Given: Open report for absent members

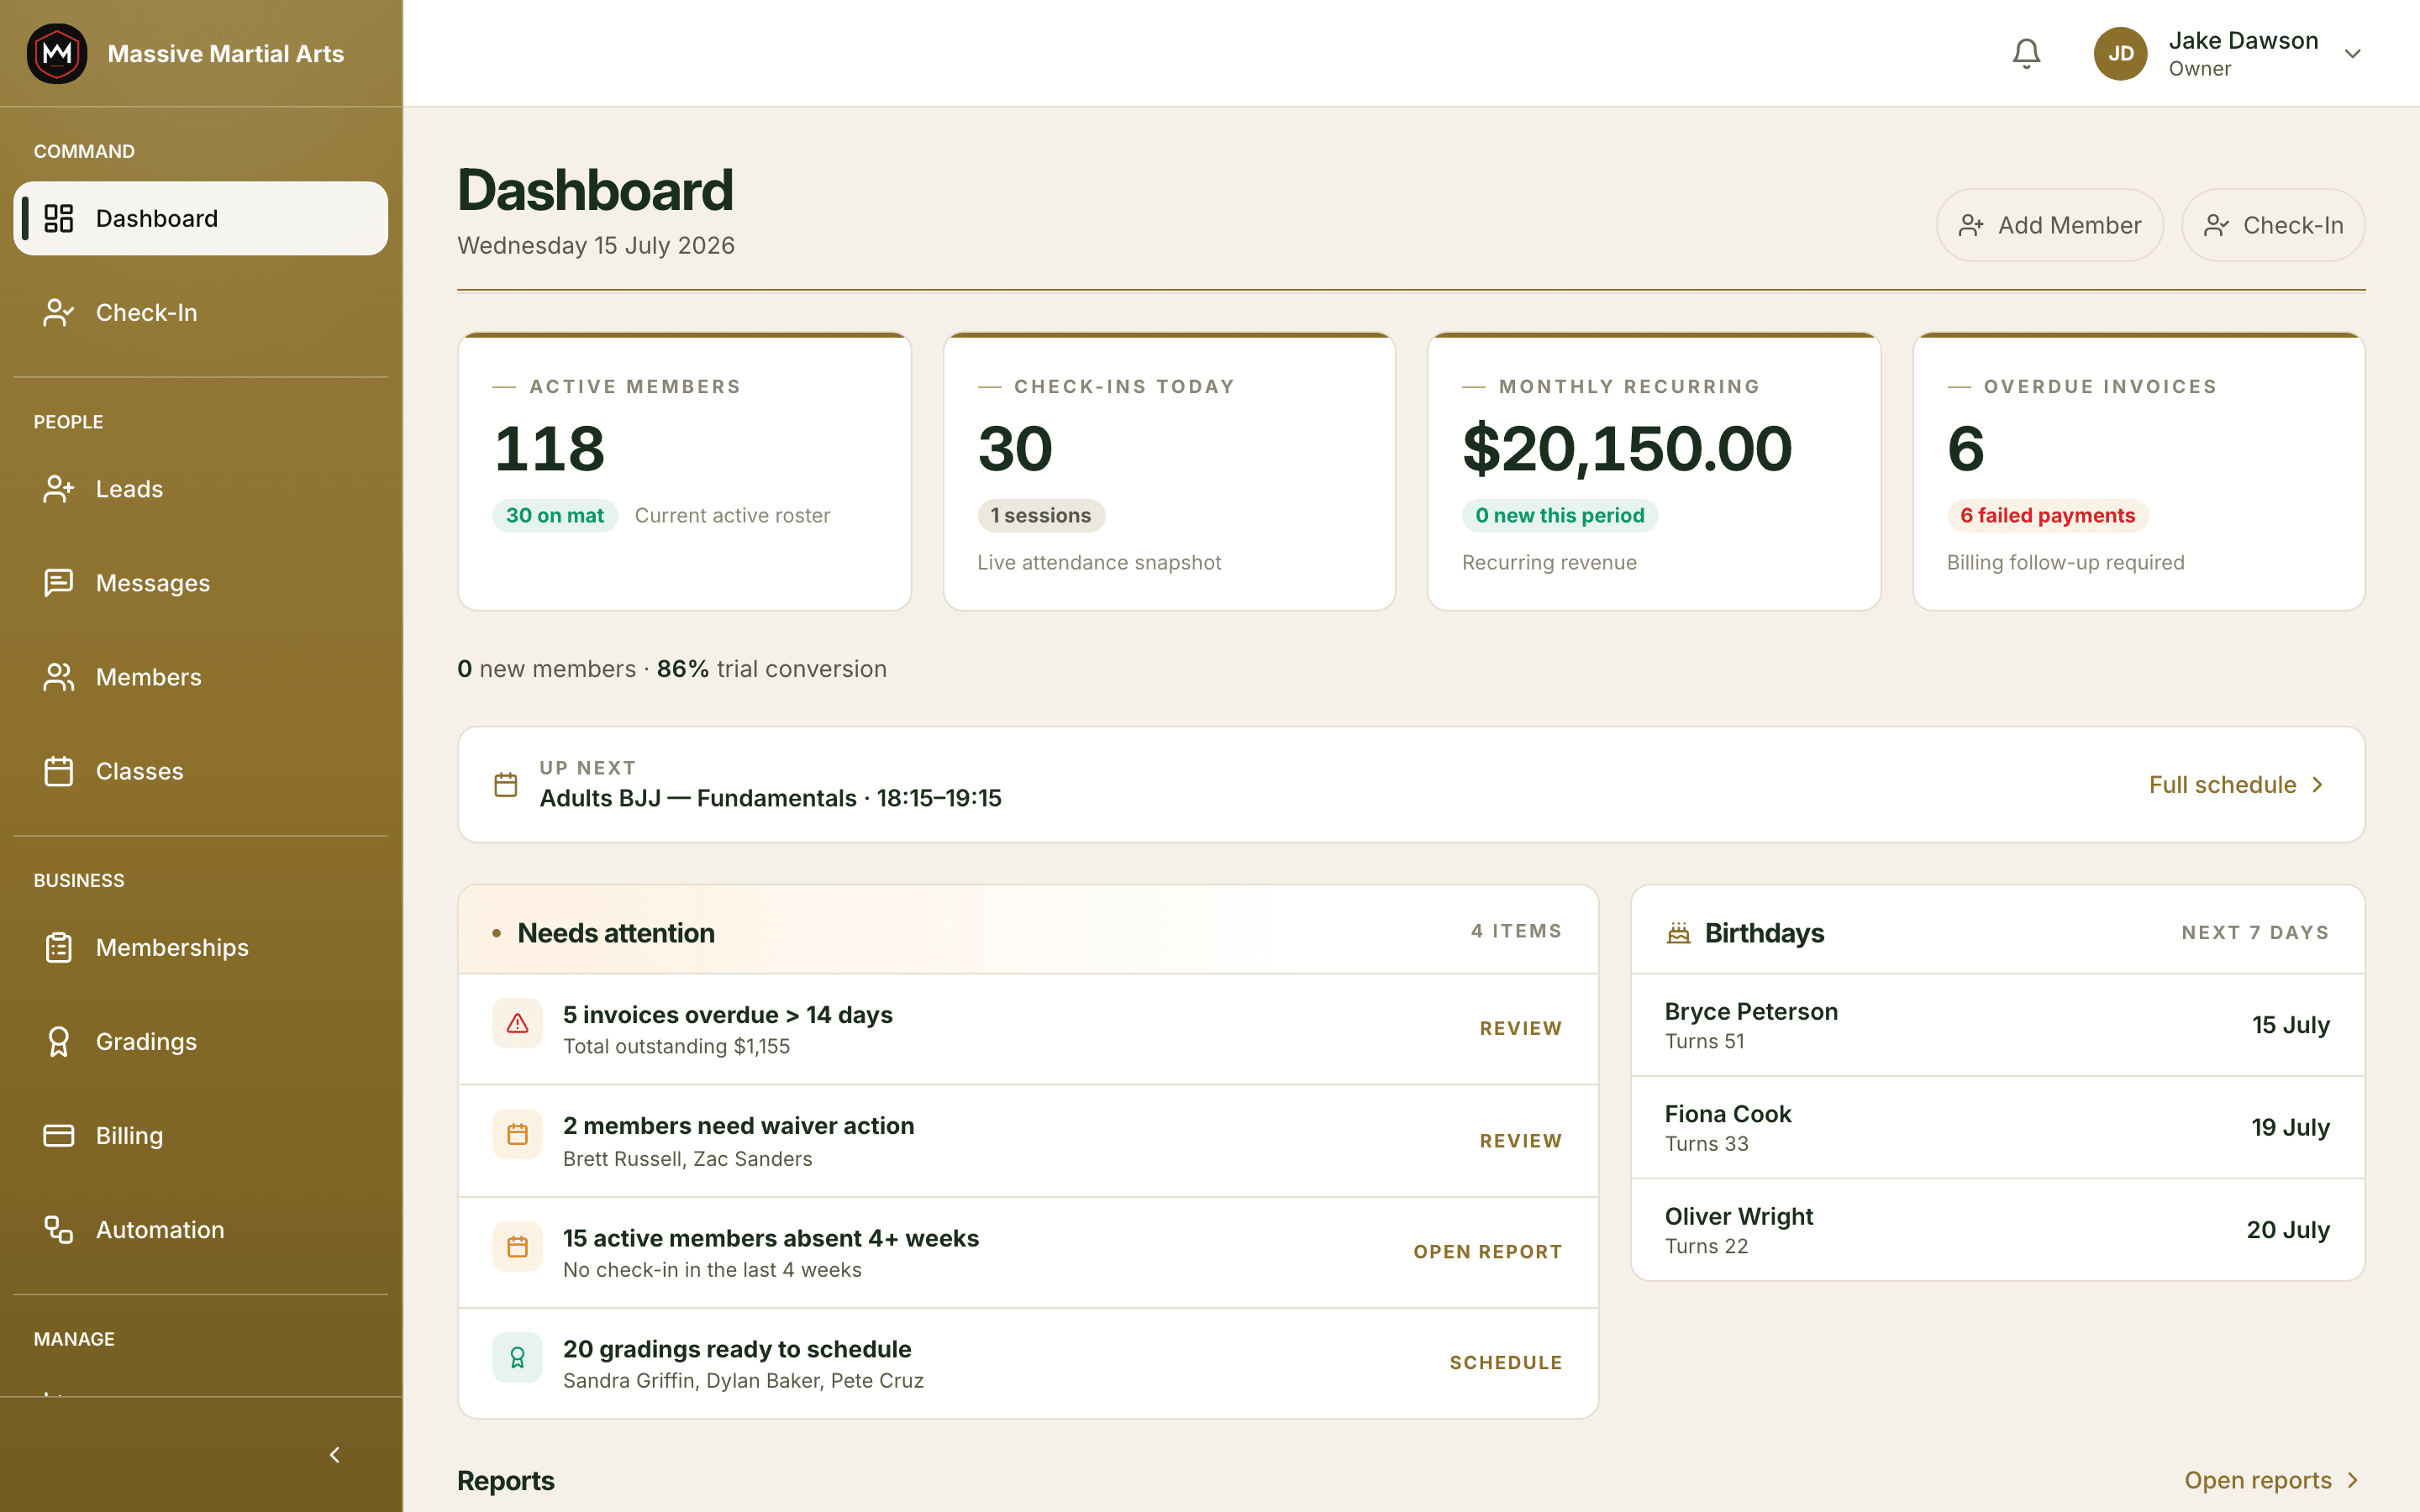Looking at the screenshot, I should click(1487, 1252).
